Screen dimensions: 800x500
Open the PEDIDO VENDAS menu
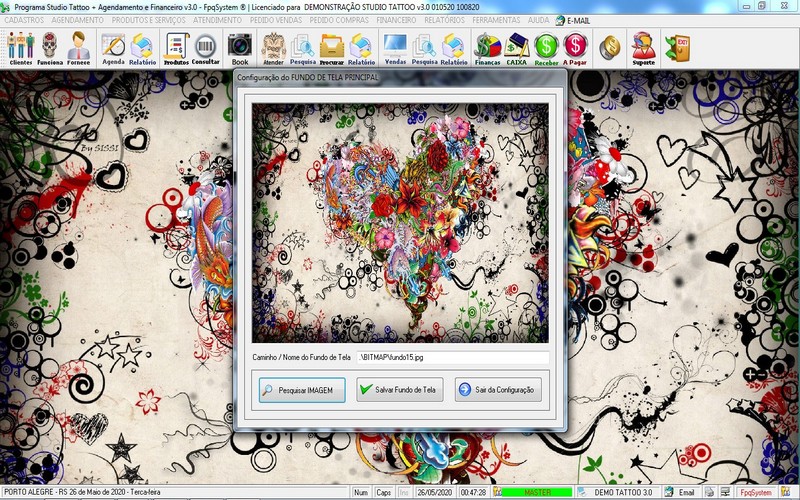[x=276, y=20]
